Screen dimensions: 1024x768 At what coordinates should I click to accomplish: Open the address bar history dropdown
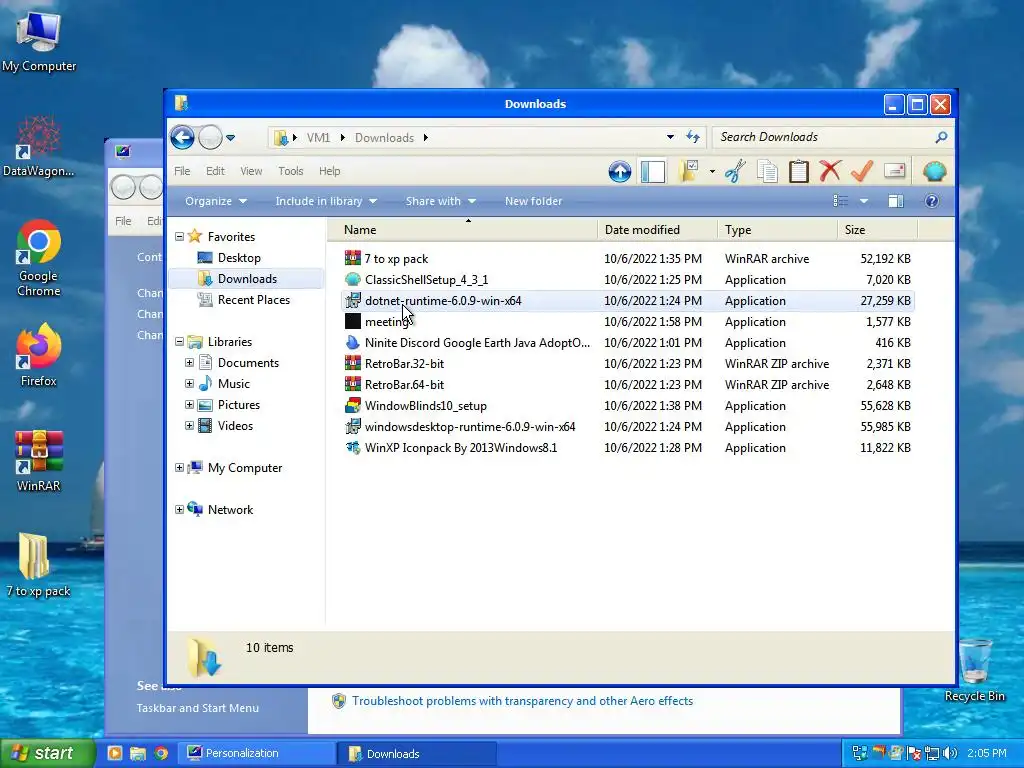[x=670, y=137]
